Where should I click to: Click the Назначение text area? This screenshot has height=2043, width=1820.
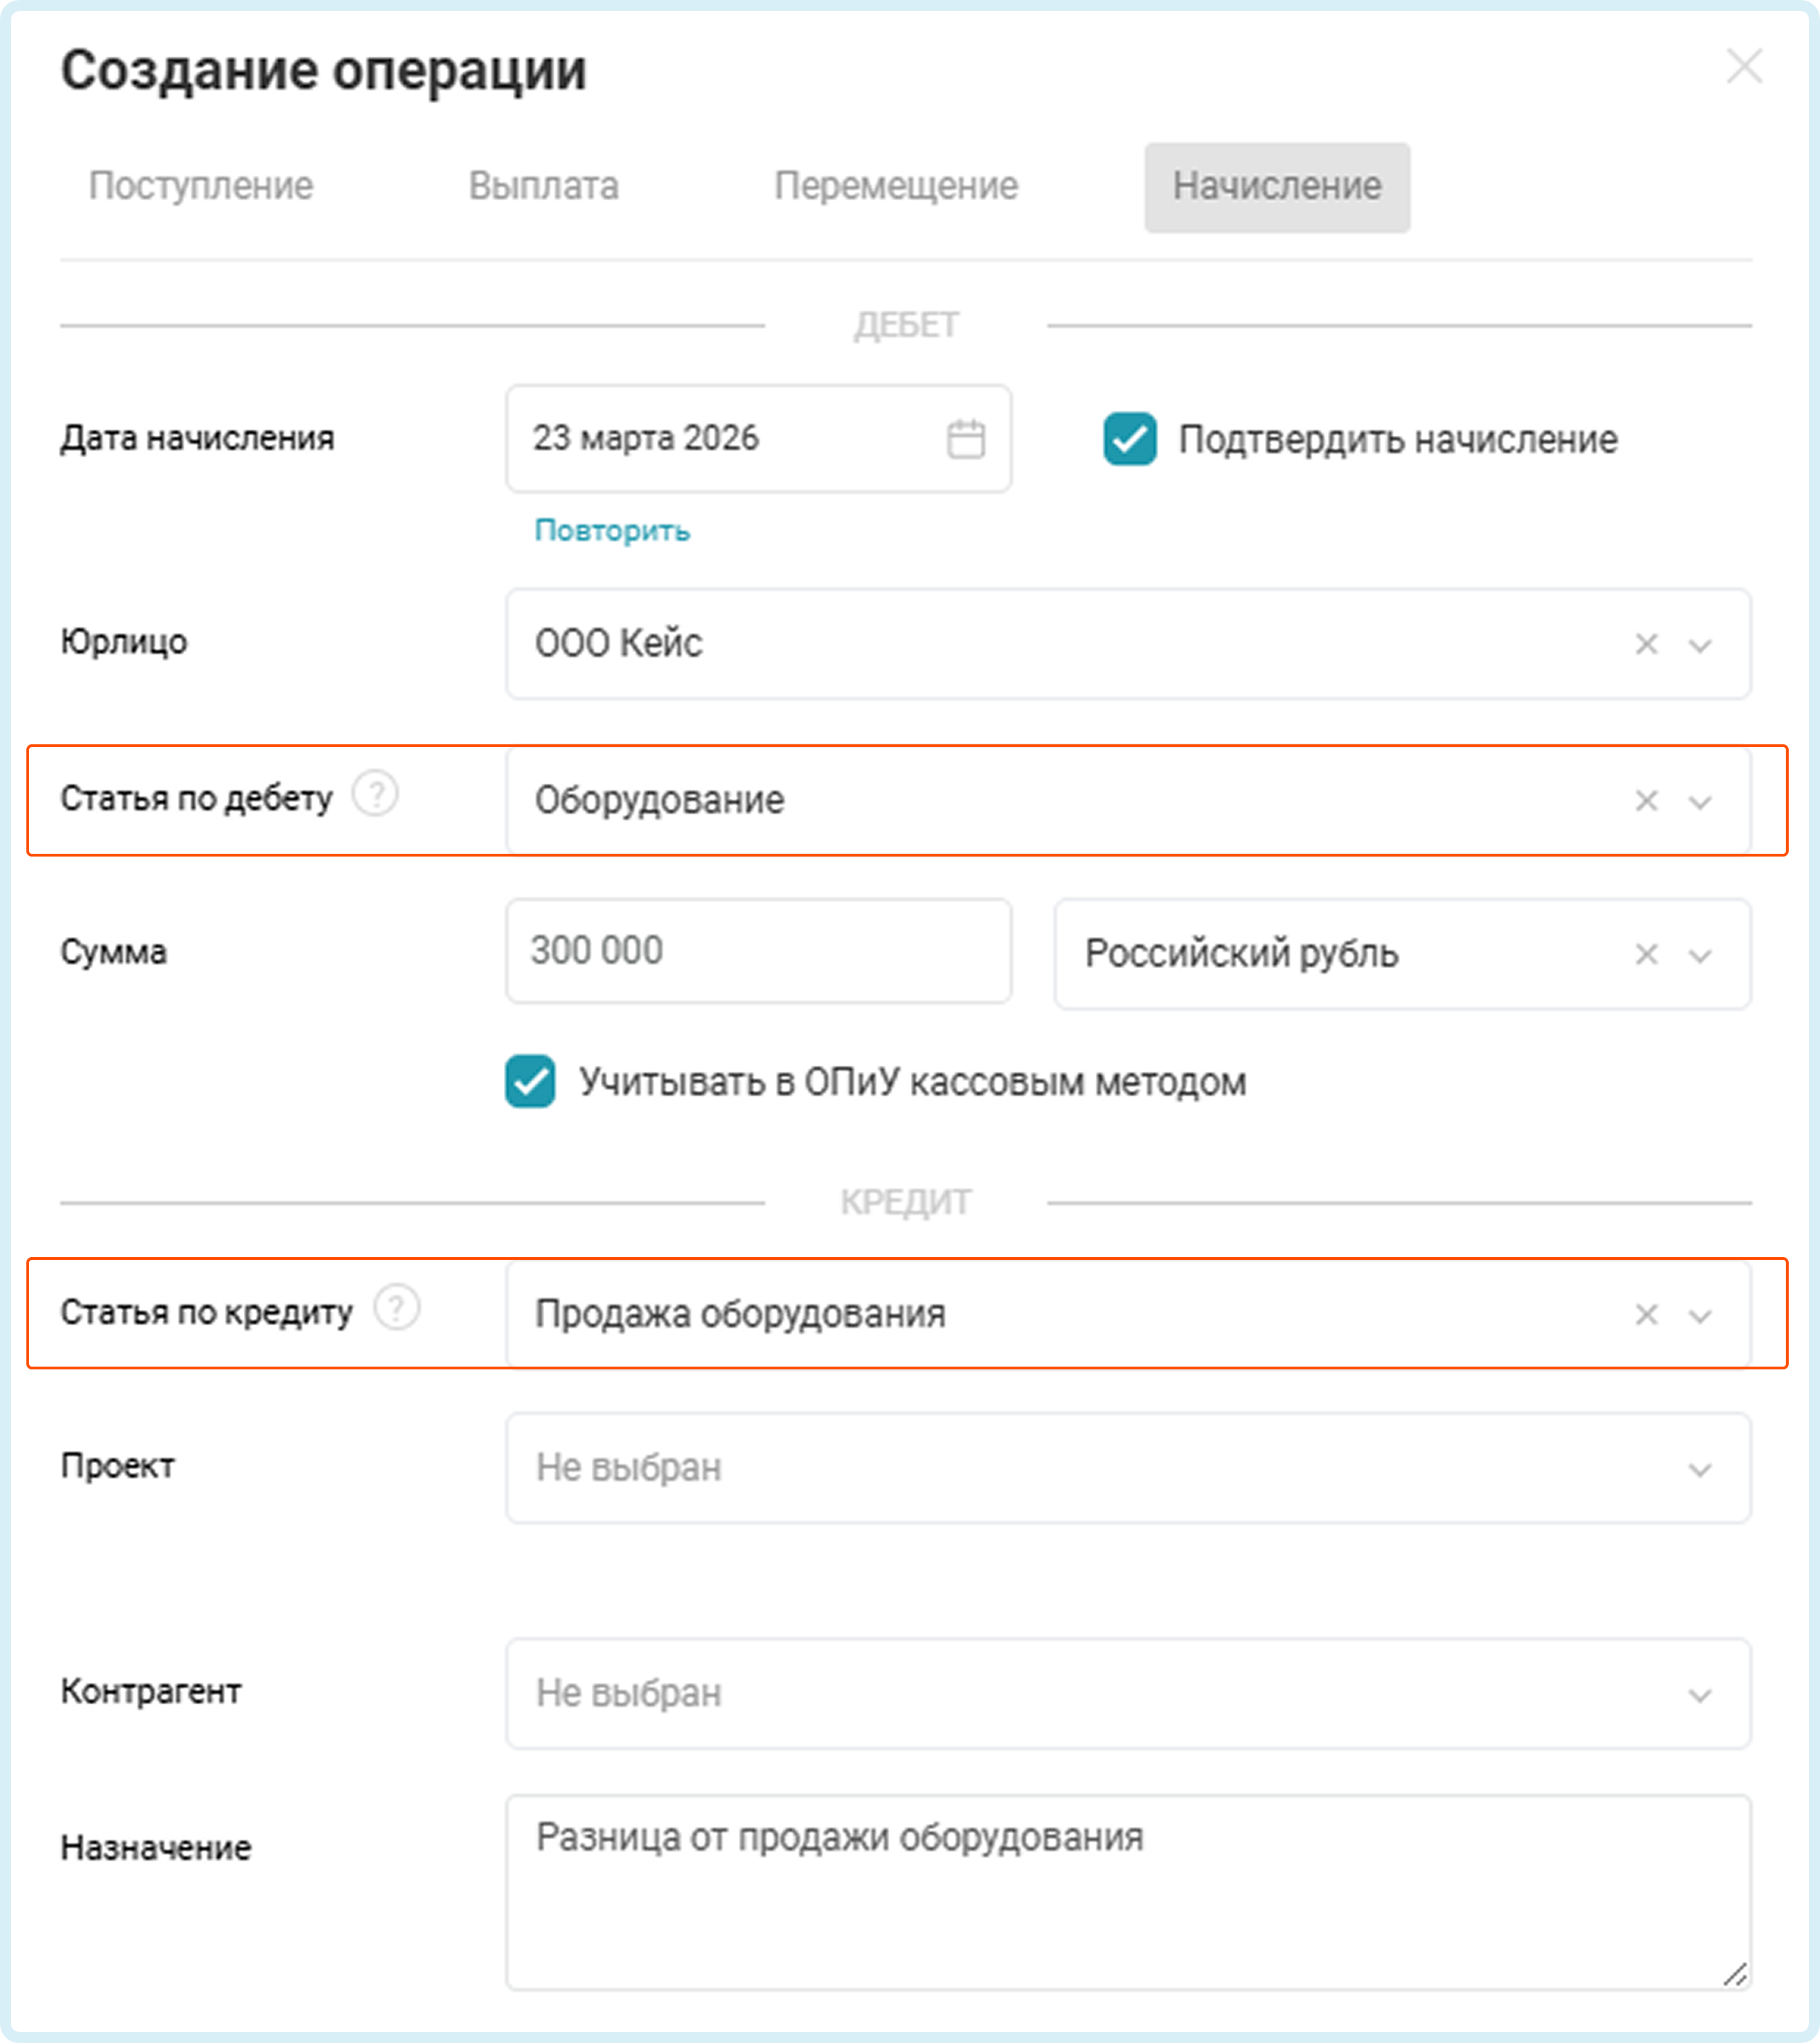[x=1127, y=1890]
